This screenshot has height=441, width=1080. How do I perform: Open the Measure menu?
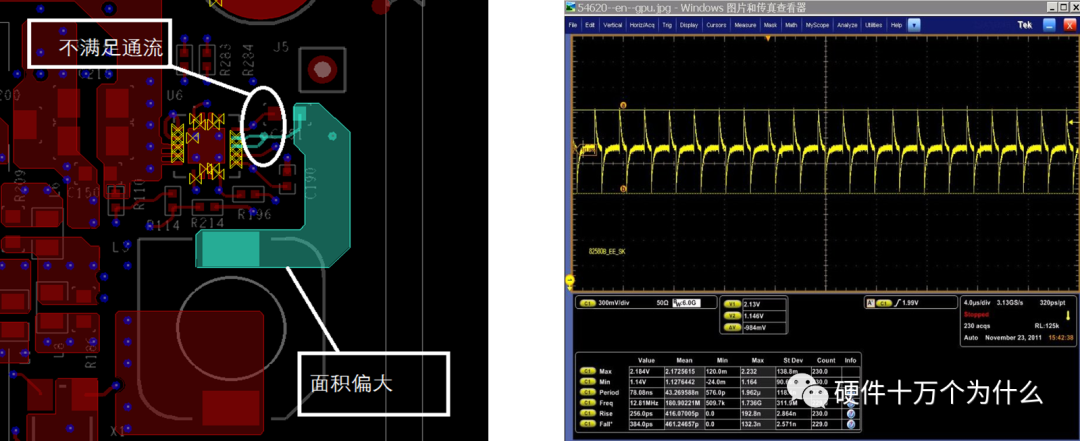click(745, 24)
